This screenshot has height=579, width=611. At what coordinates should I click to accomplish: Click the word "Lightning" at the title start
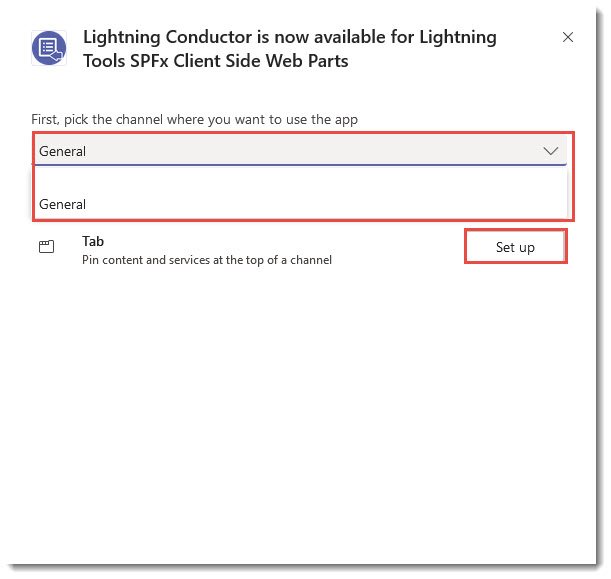tap(119, 37)
